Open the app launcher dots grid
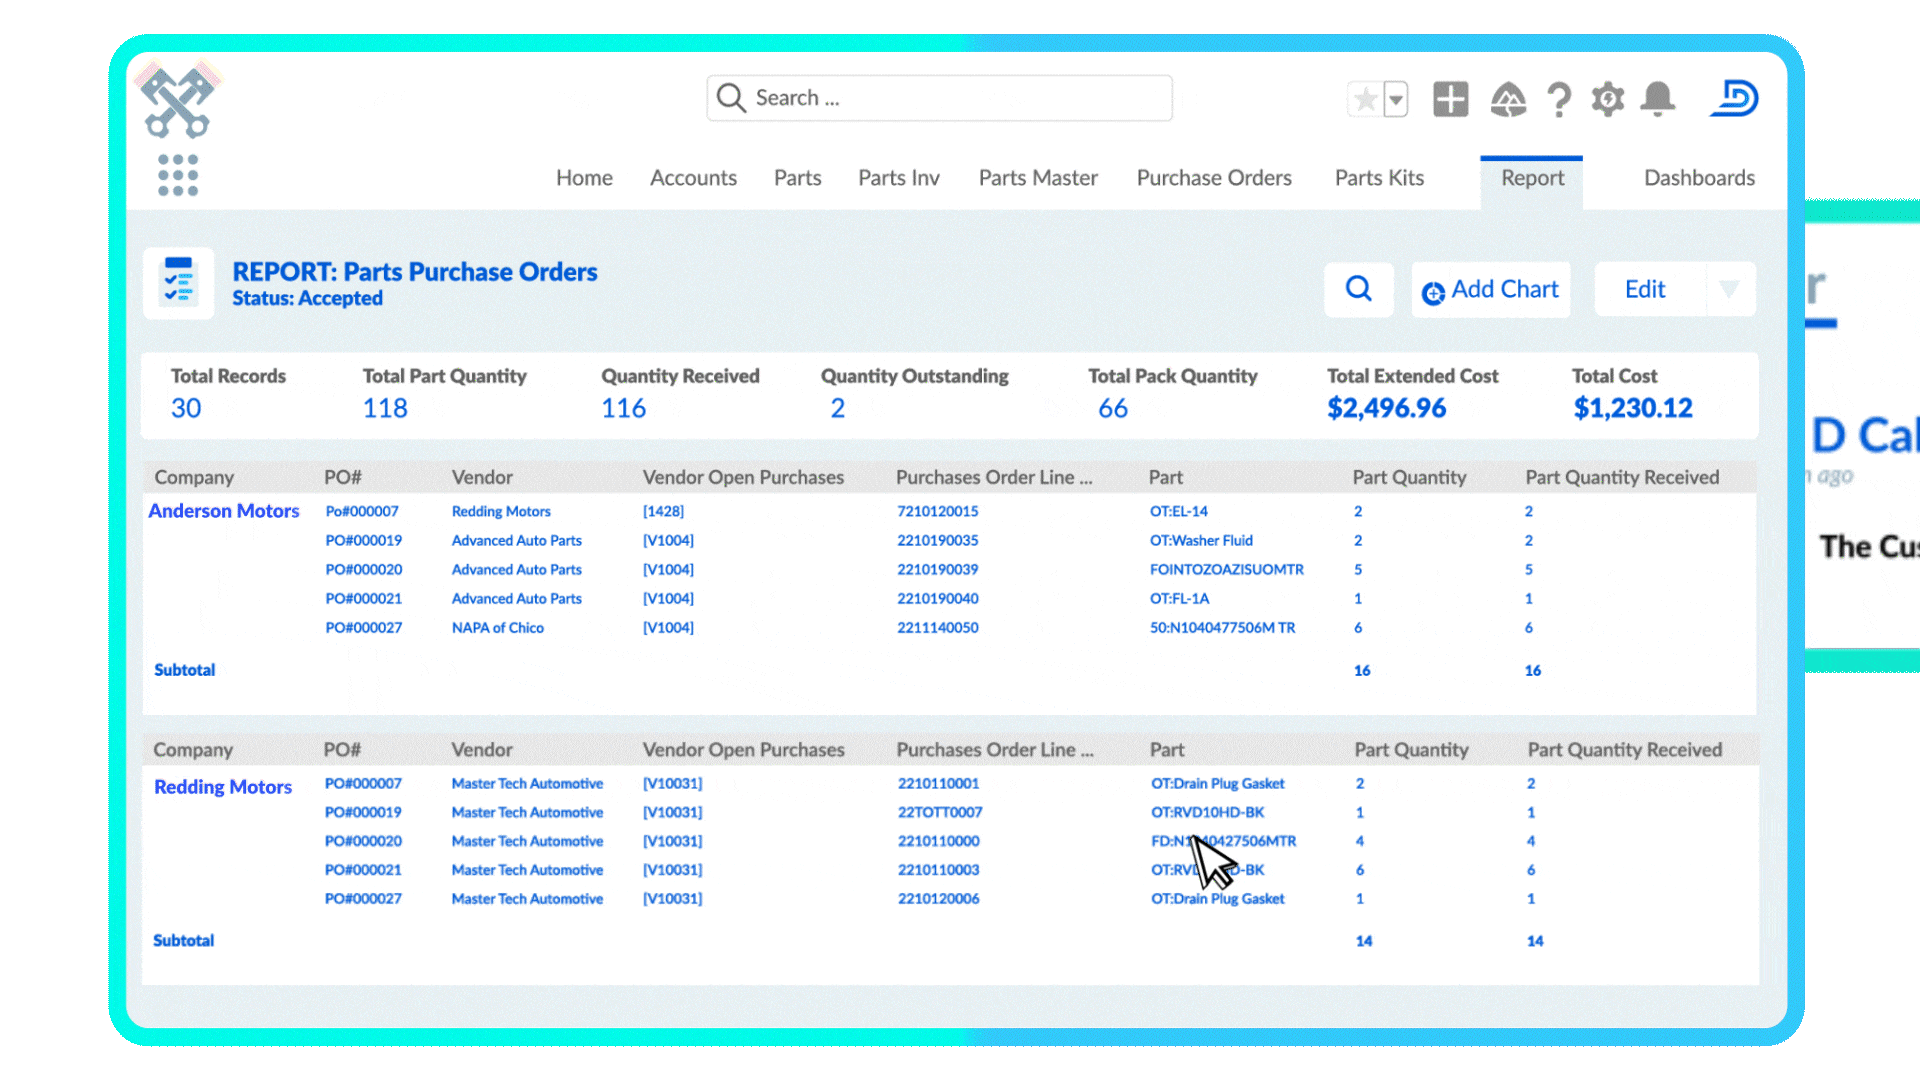The image size is (1920, 1080). click(x=178, y=175)
